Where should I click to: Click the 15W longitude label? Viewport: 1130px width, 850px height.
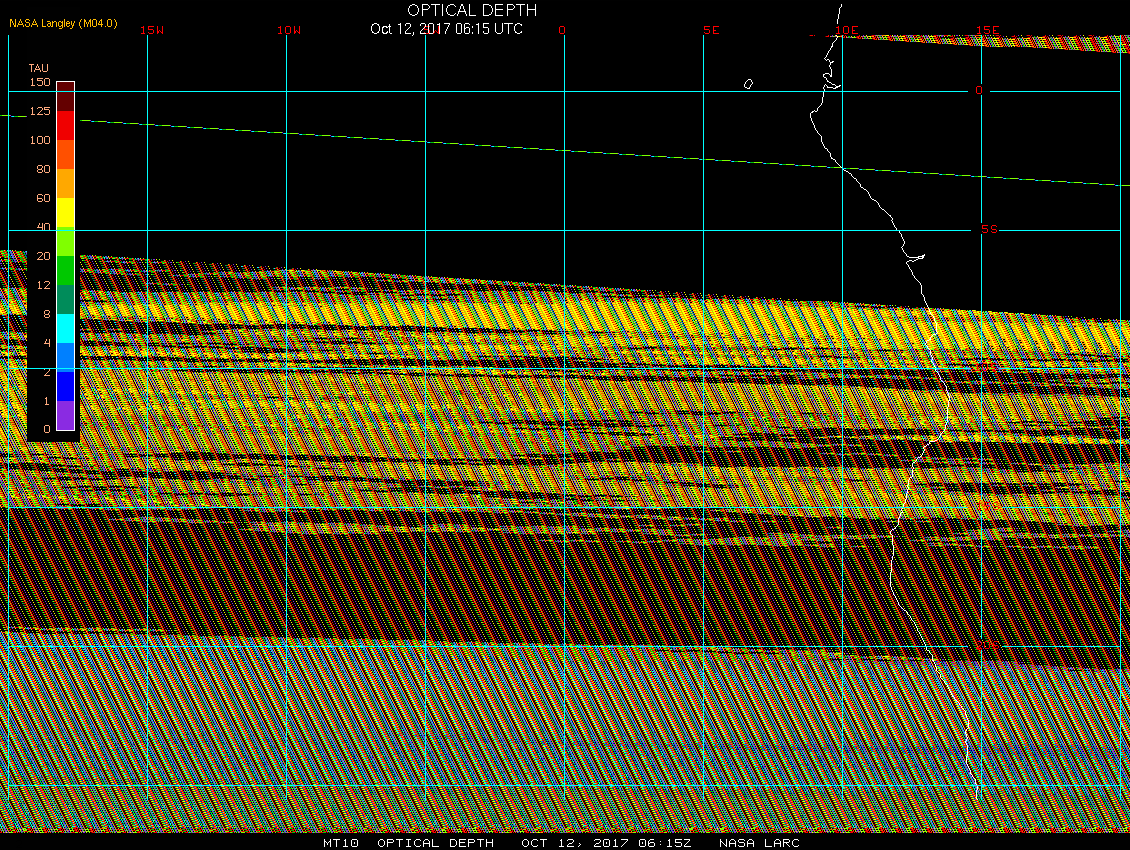(152, 30)
